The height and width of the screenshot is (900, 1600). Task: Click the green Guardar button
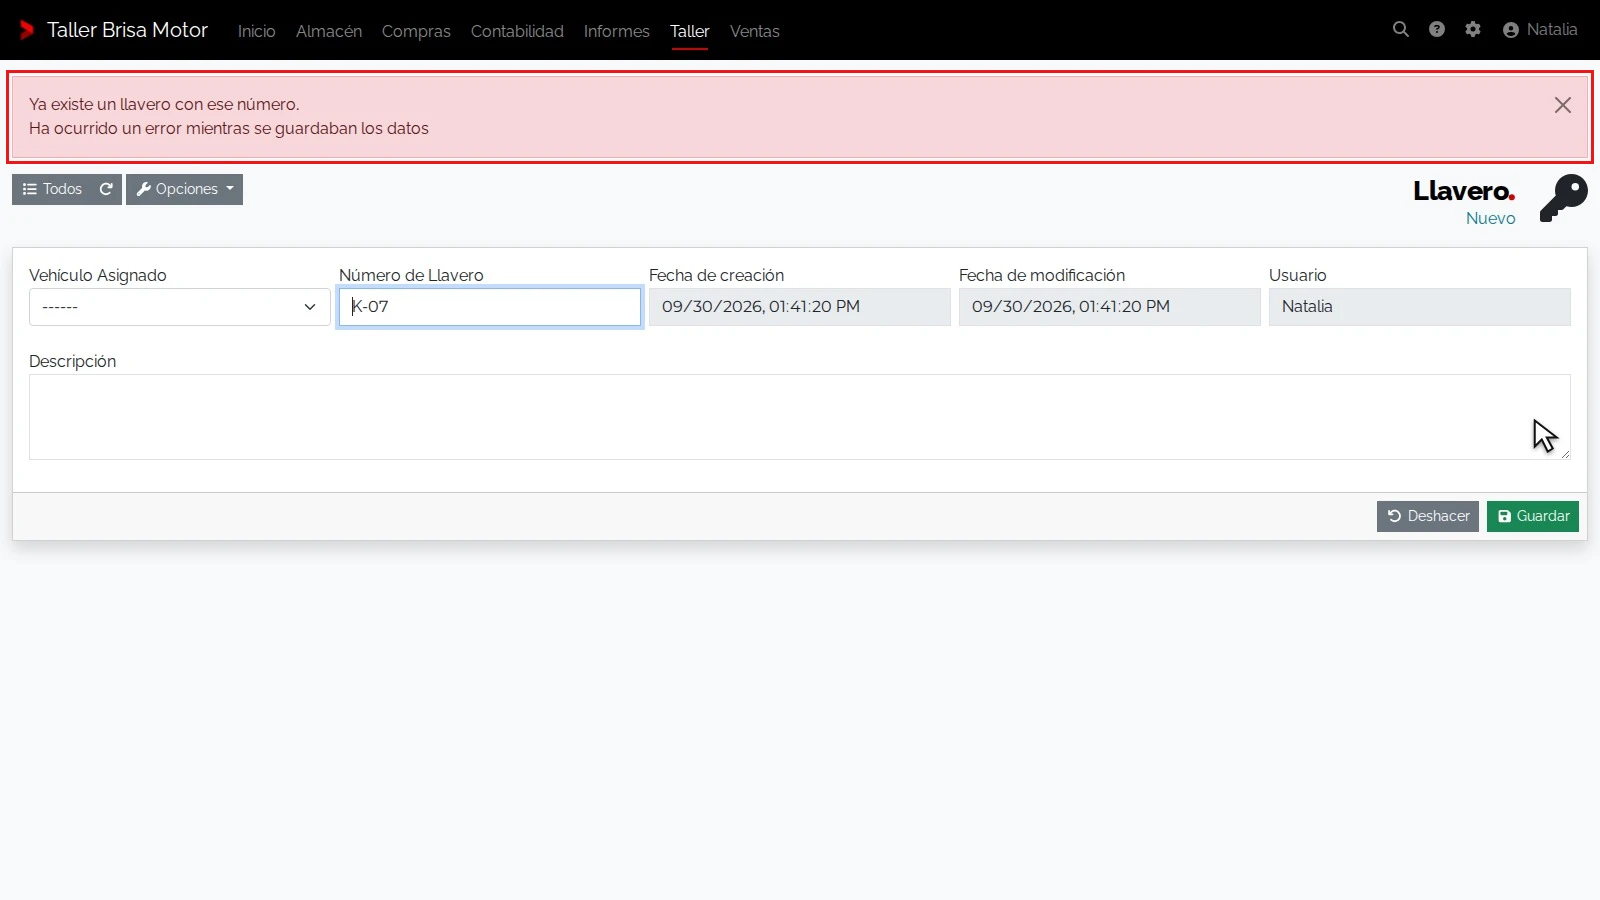tap(1533, 516)
